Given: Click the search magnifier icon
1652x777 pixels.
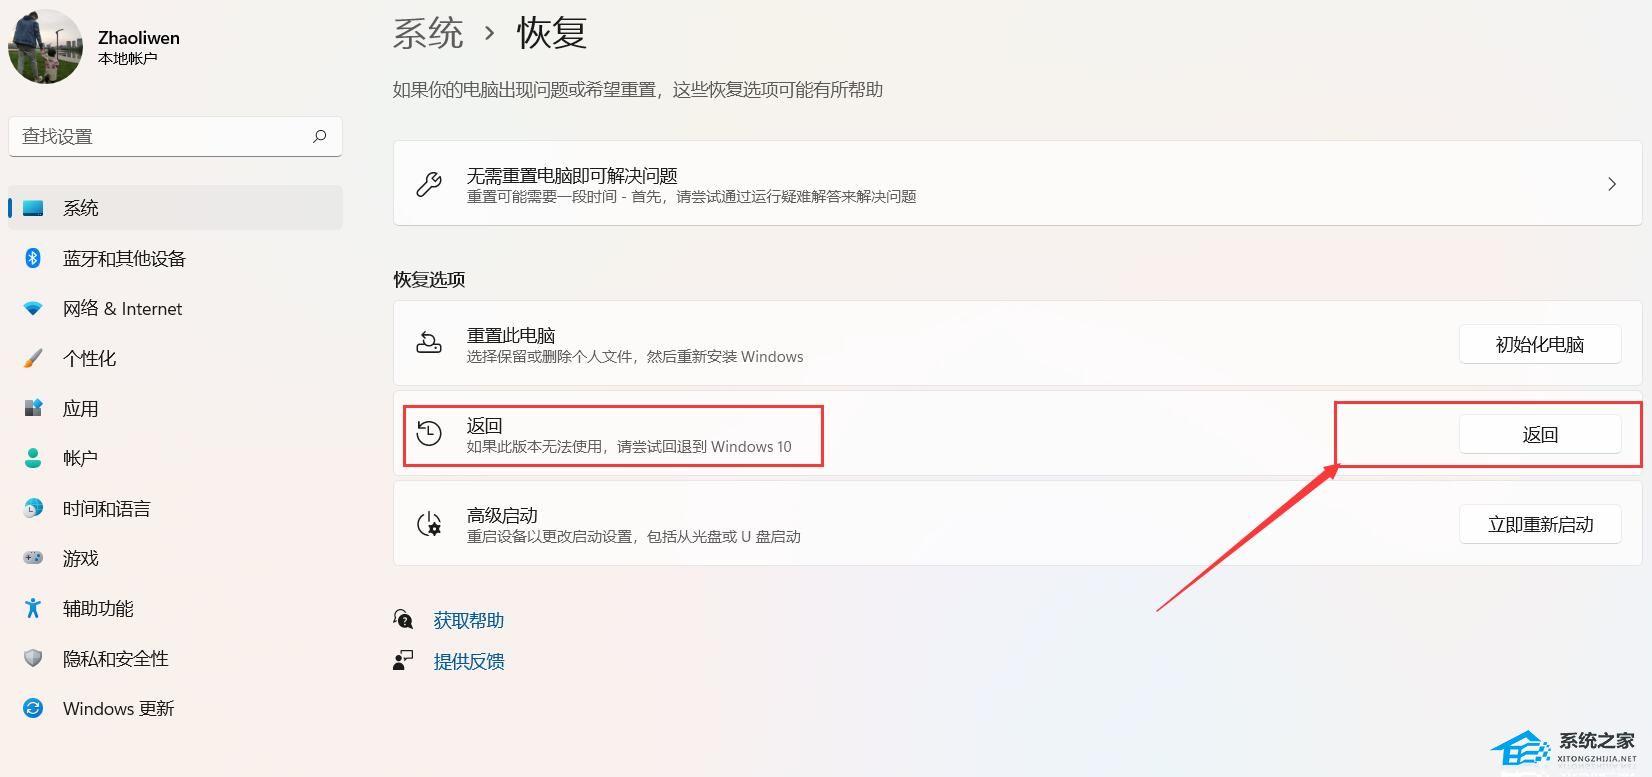Looking at the screenshot, I should tap(320, 136).
